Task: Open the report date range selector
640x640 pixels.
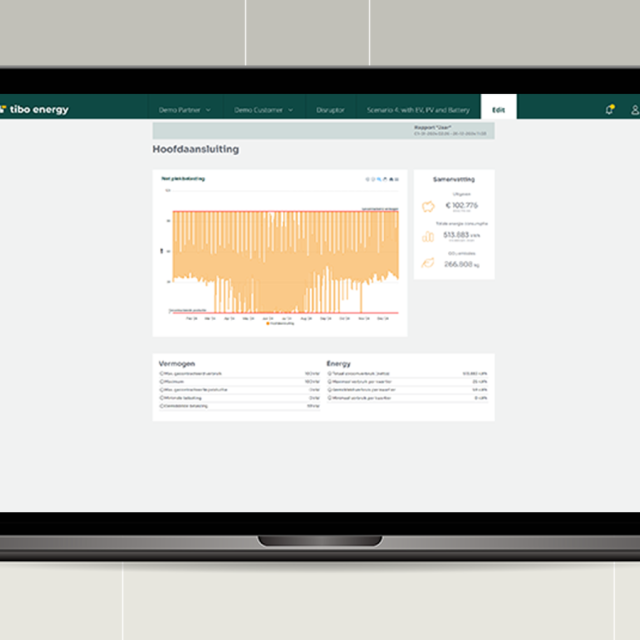Action: pyautogui.click(x=449, y=131)
